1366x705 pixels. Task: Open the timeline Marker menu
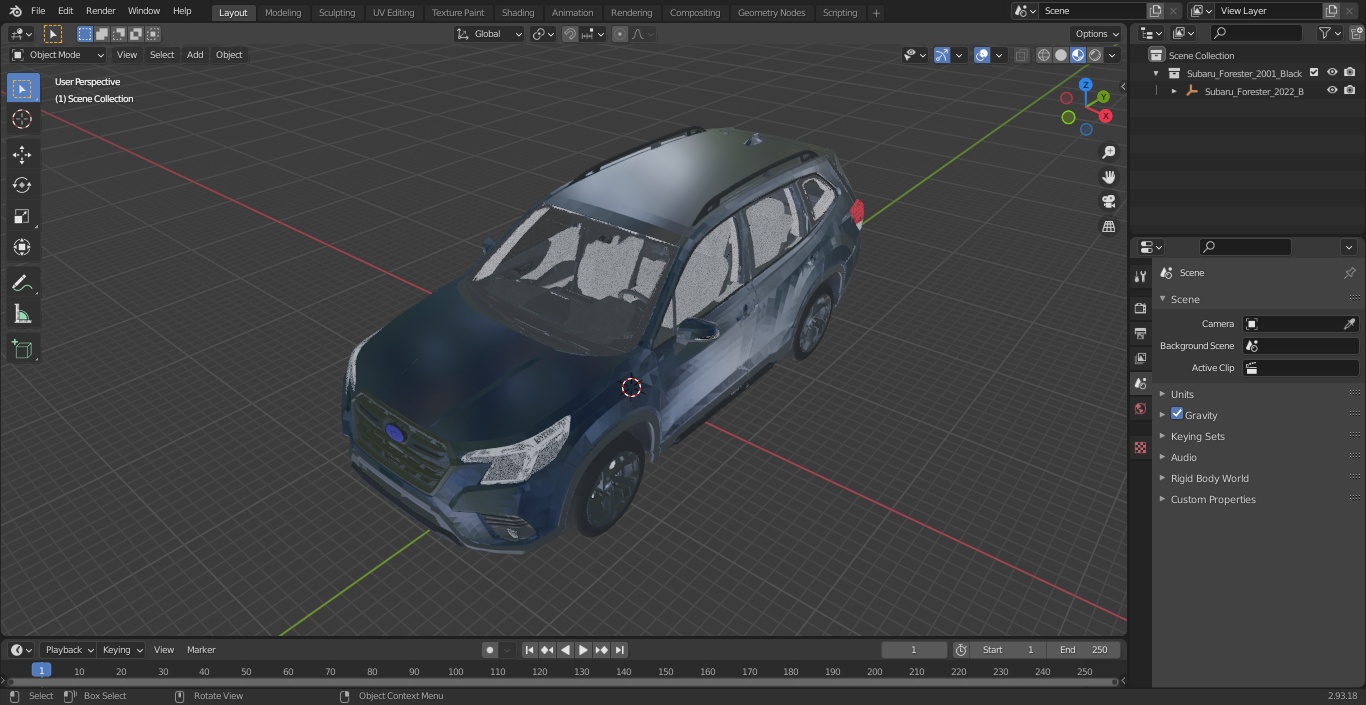pyautogui.click(x=201, y=650)
